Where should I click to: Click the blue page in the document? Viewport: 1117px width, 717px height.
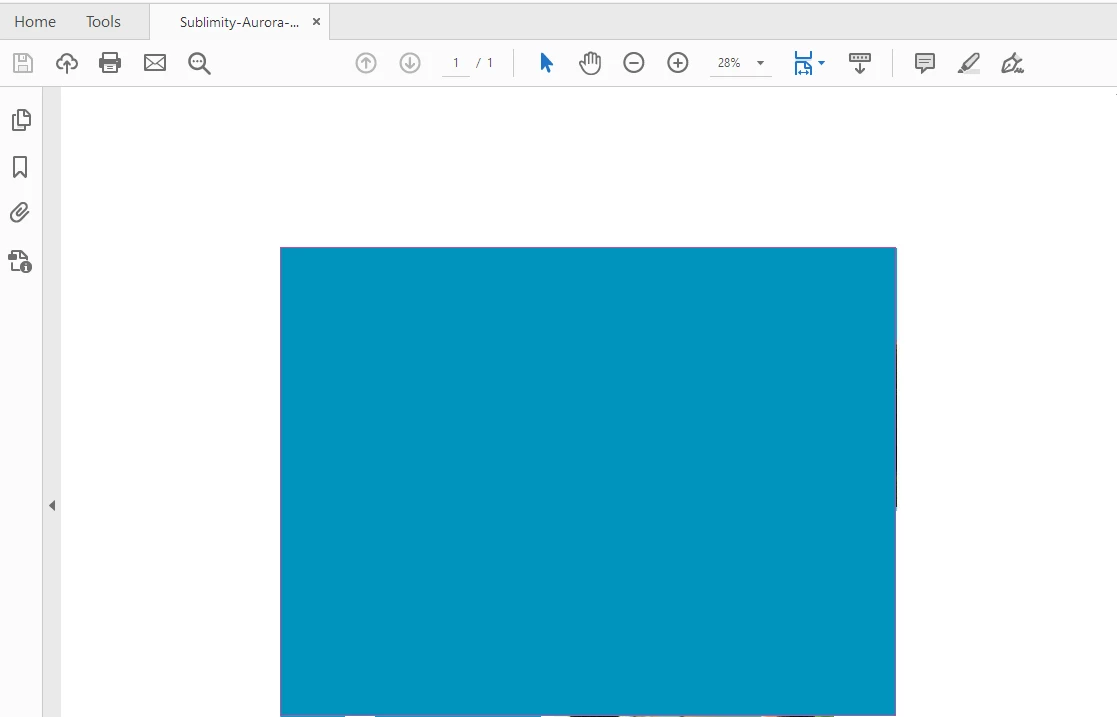(x=588, y=482)
